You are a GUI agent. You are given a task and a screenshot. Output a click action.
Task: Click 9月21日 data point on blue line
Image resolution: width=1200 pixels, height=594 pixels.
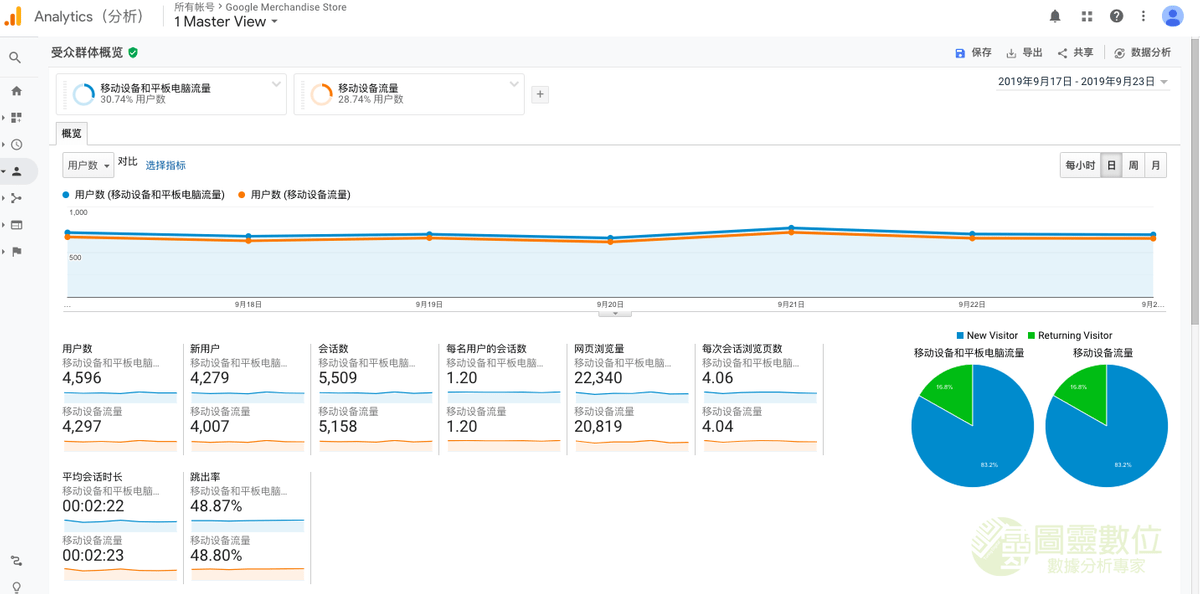[x=791, y=228]
